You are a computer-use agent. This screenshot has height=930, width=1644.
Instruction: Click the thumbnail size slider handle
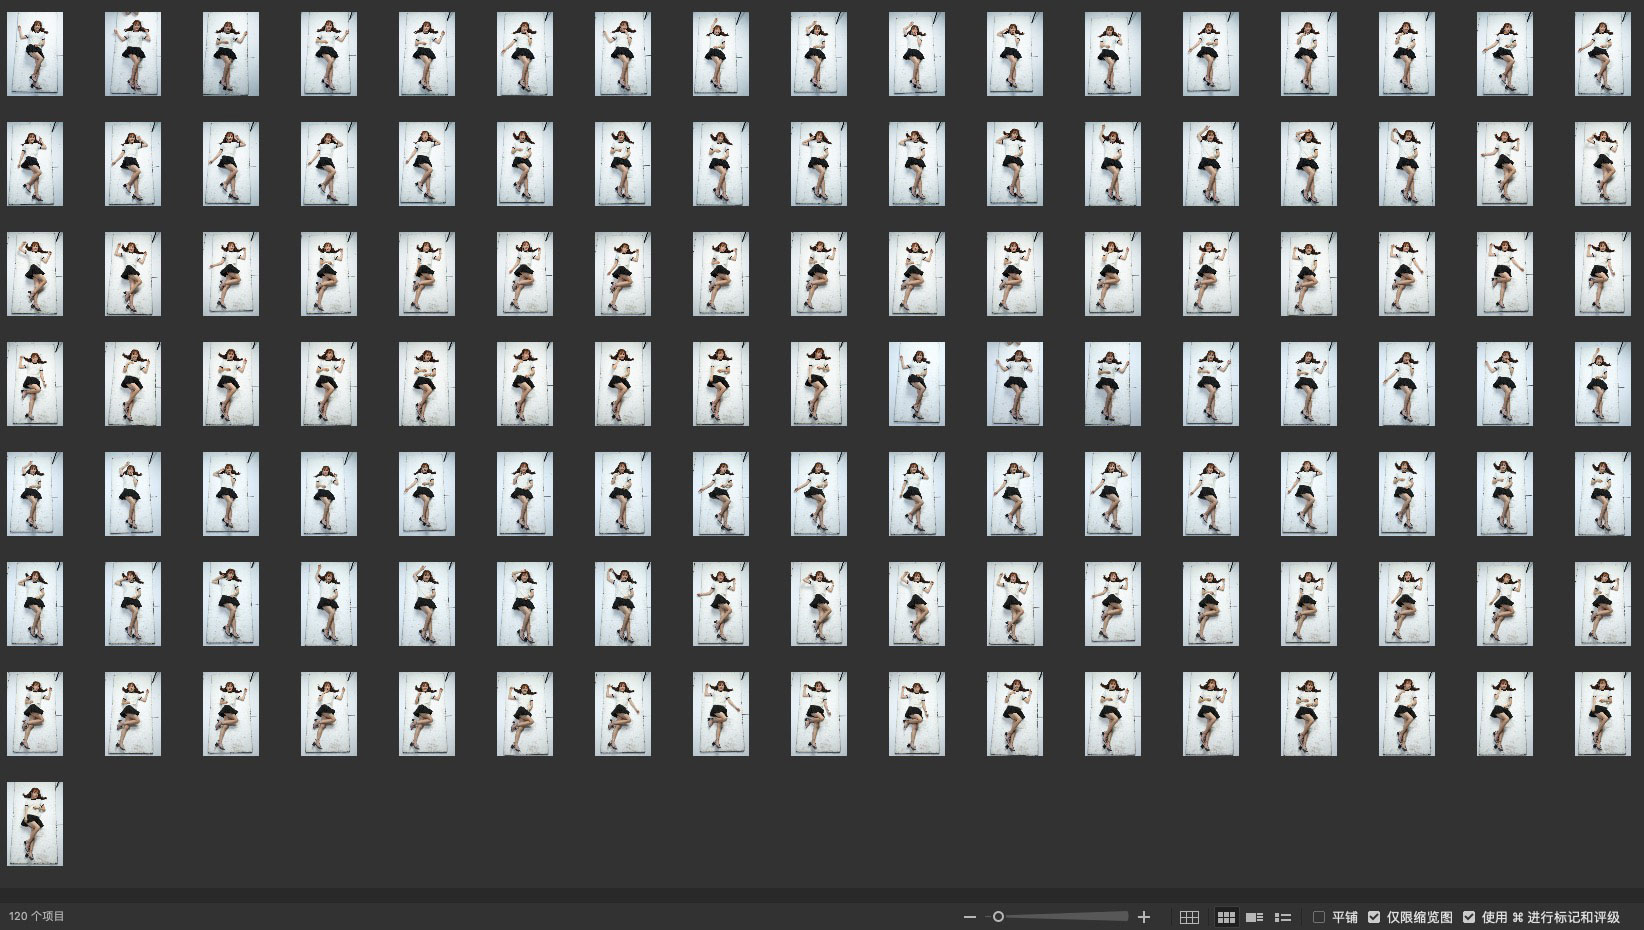pos(997,917)
